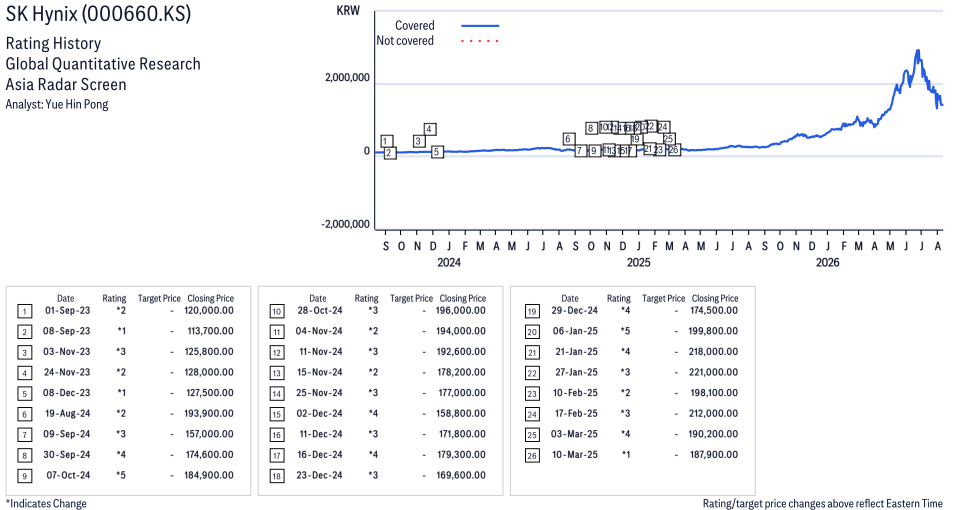Click the date 11-Dec-24
The width and height of the screenshot is (954, 510).
[x=321, y=435]
